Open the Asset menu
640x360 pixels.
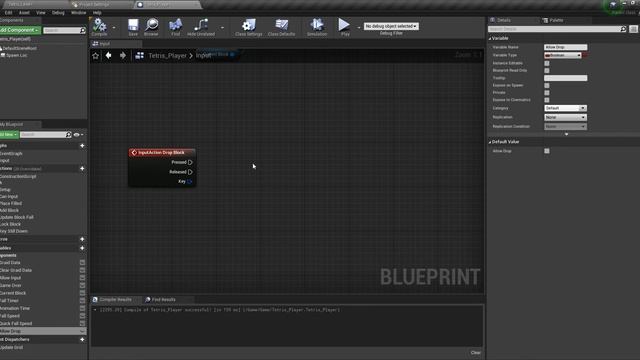pos(24,13)
